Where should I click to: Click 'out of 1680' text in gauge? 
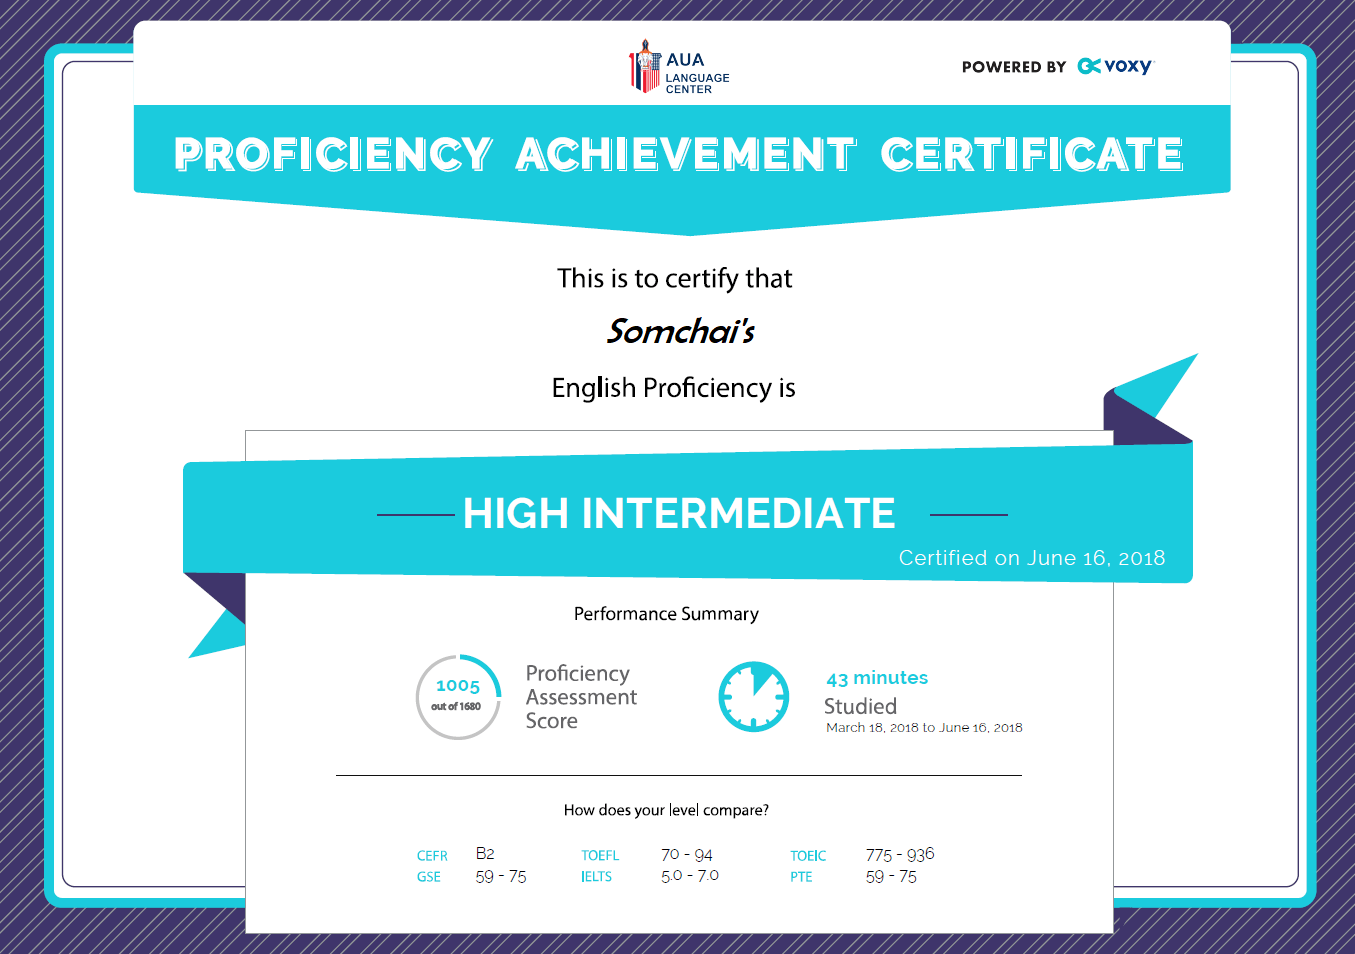tap(456, 706)
